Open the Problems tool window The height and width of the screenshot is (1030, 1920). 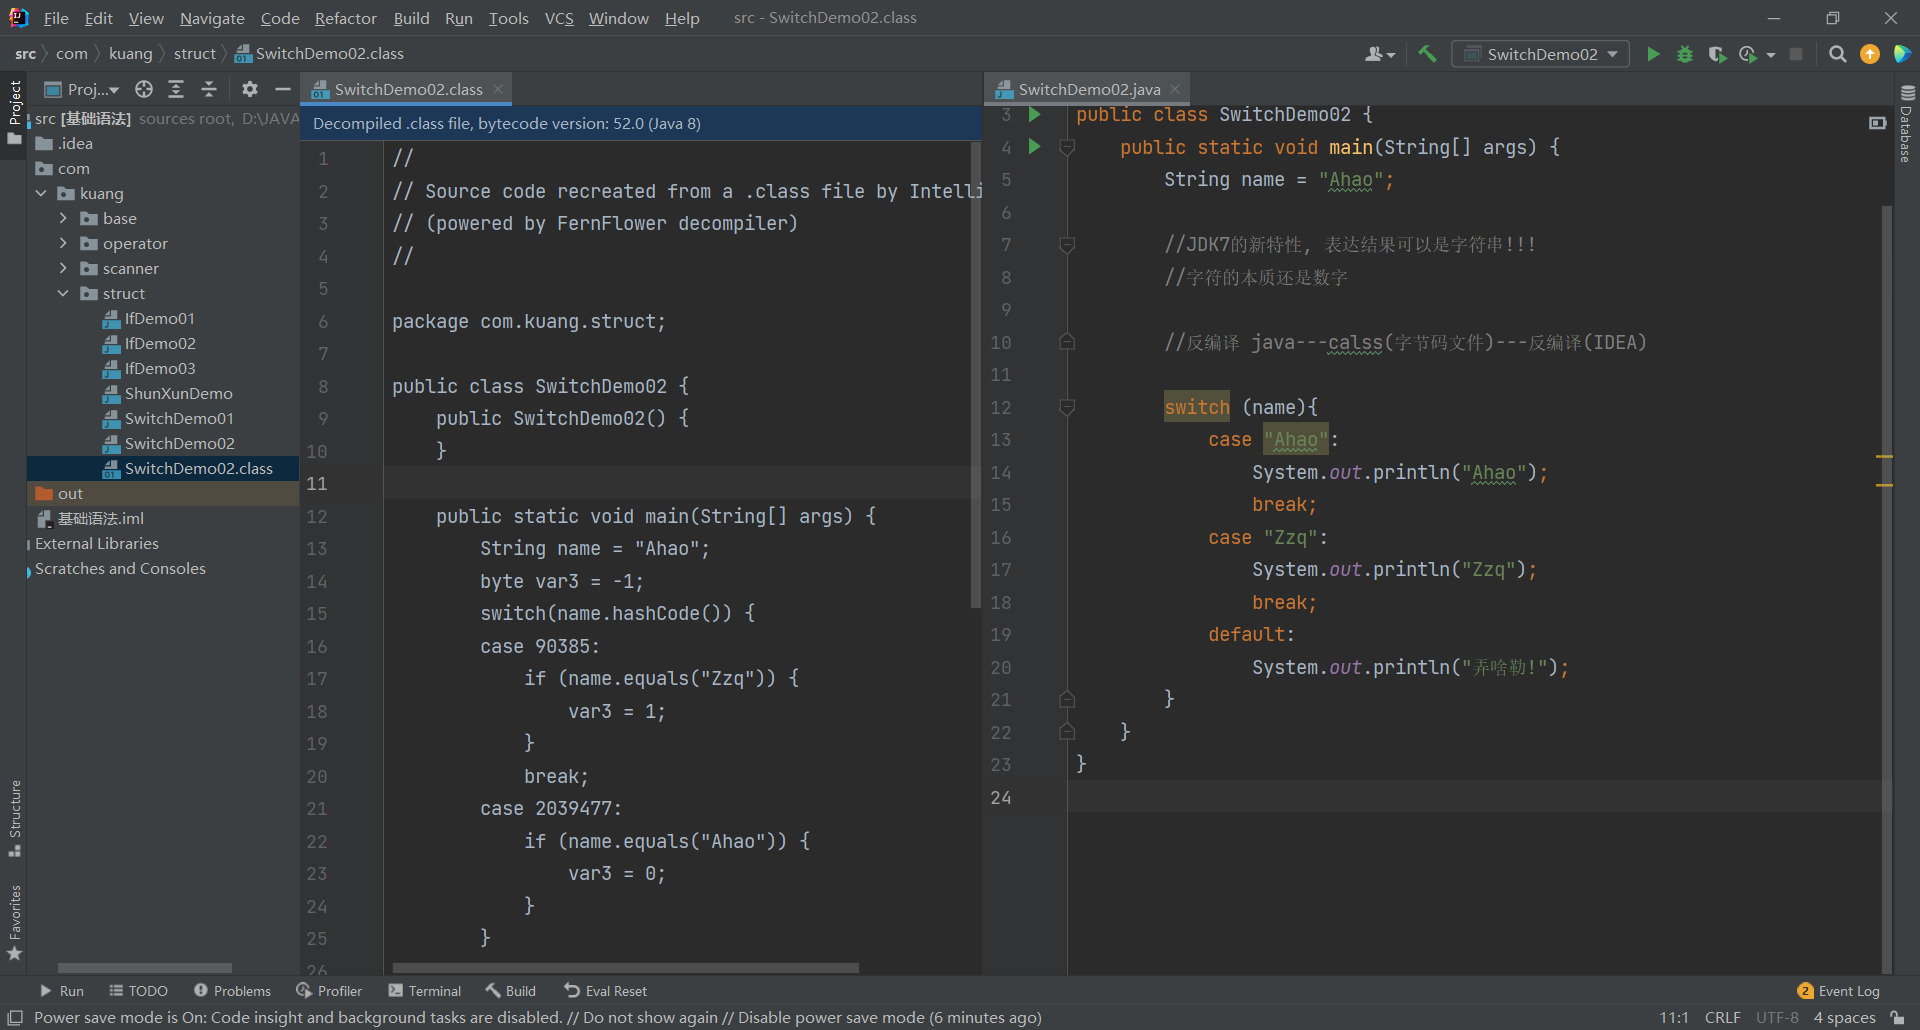[x=232, y=991]
